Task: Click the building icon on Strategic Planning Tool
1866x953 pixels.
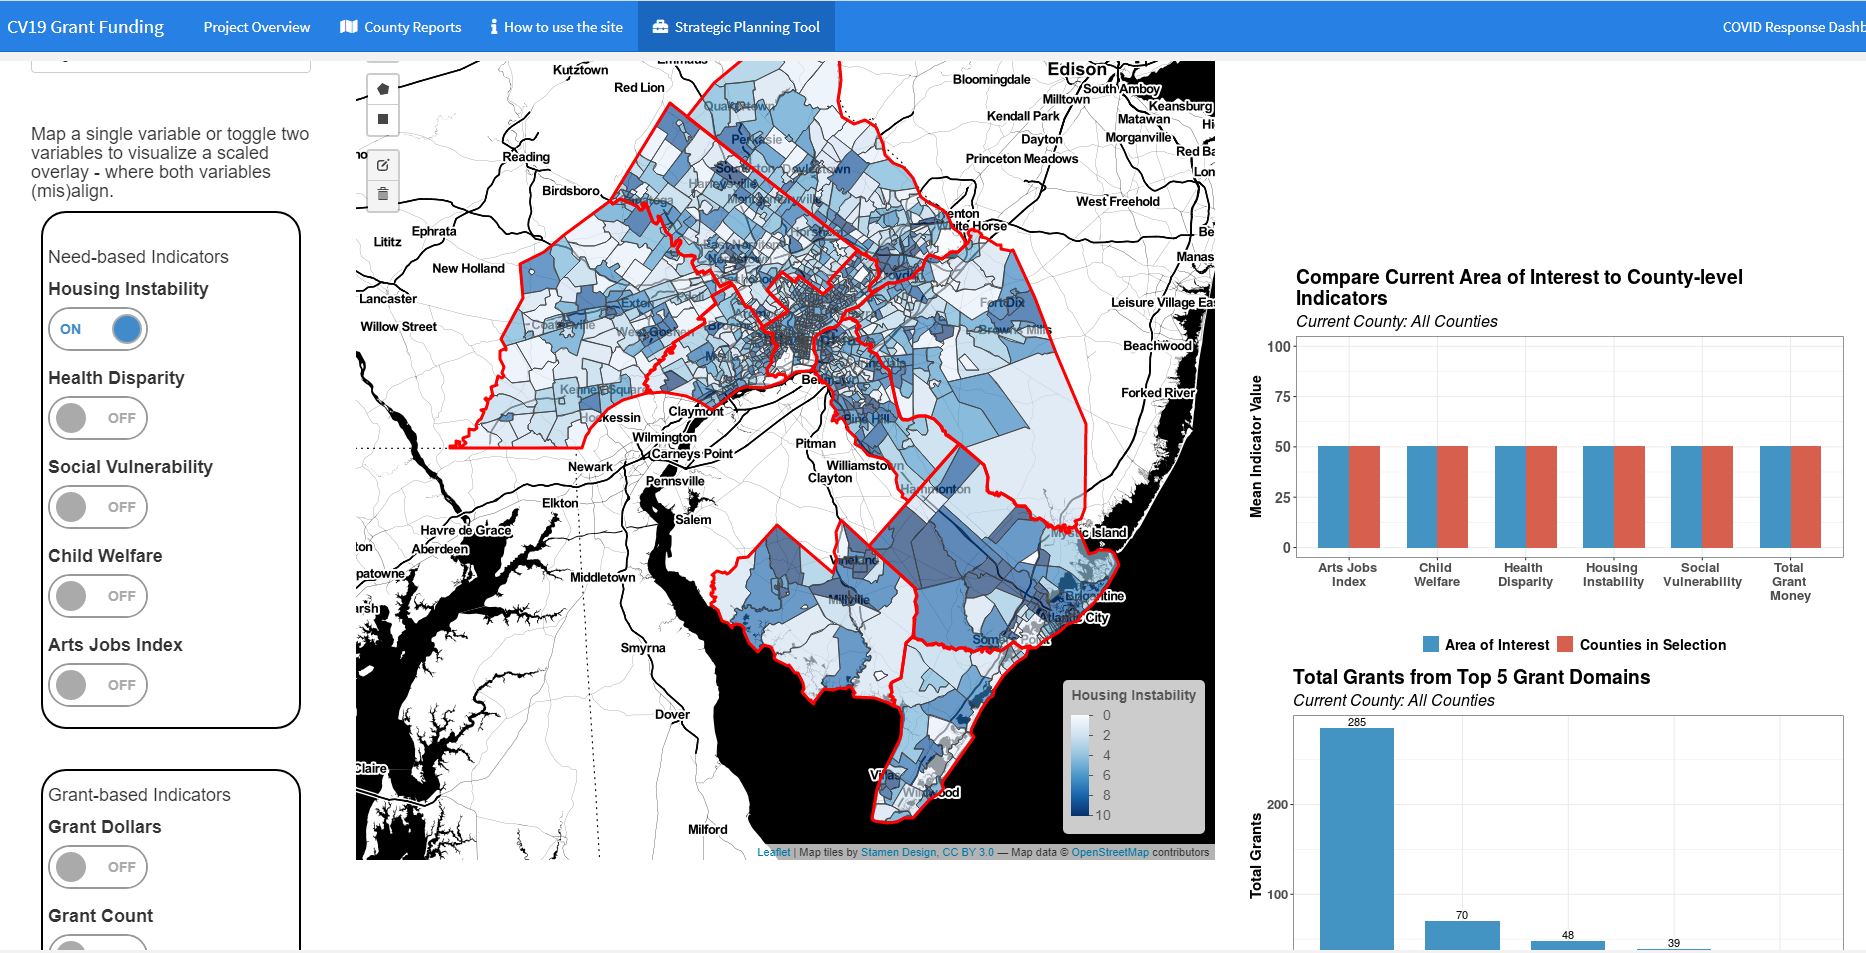Action: click(x=659, y=26)
